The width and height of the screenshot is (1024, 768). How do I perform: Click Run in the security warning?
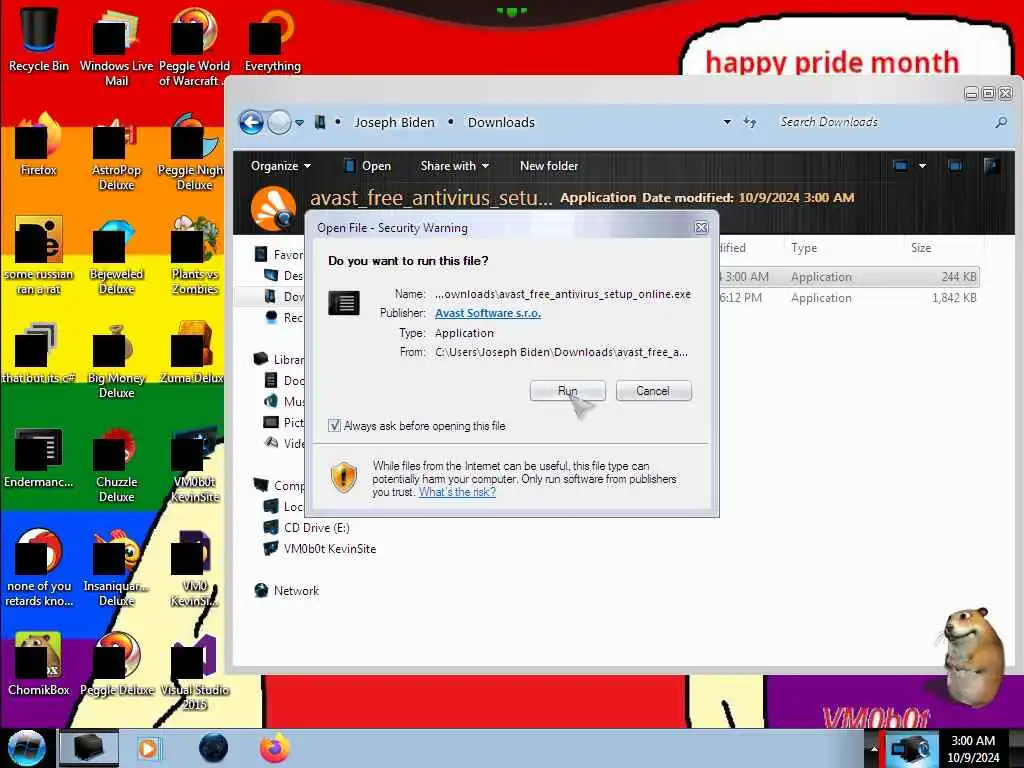point(568,391)
